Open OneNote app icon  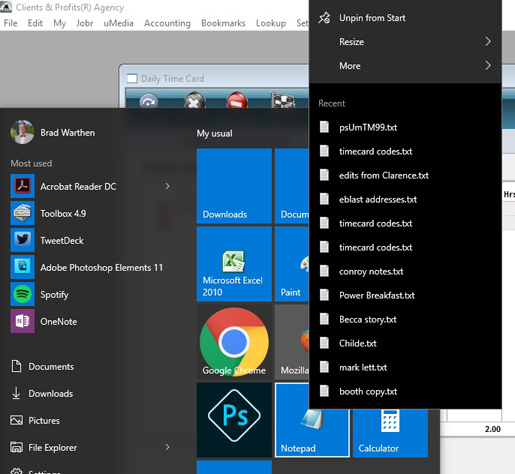(22, 321)
